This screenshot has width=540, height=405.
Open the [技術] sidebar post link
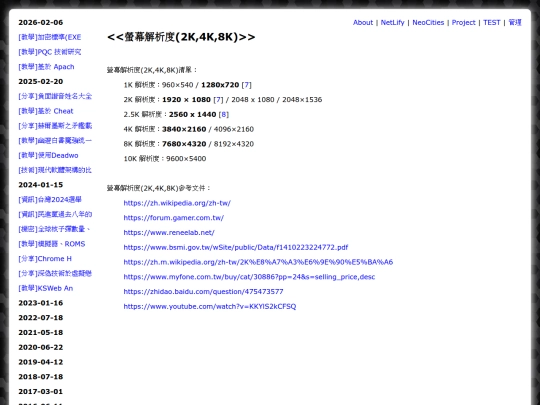coord(55,170)
